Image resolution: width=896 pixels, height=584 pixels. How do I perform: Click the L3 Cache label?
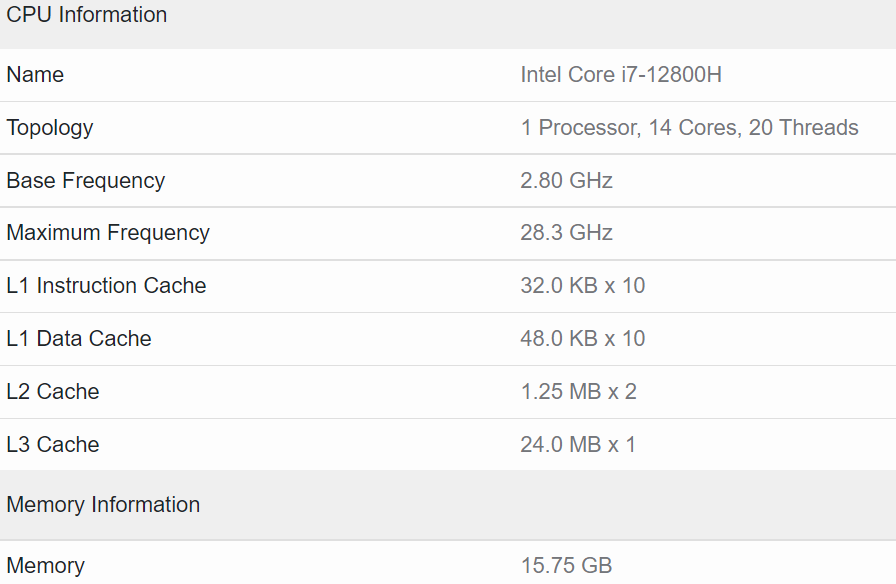53,445
